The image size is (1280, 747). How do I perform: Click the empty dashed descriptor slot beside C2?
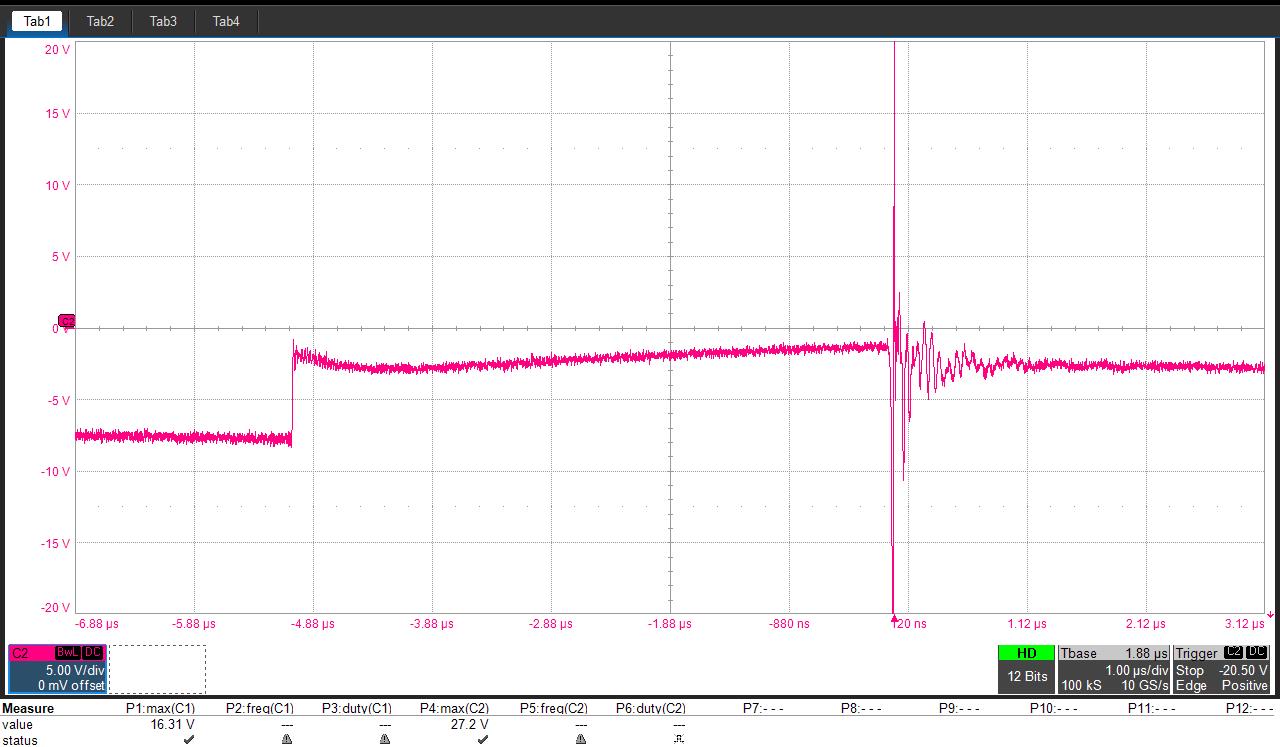click(x=157, y=669)
